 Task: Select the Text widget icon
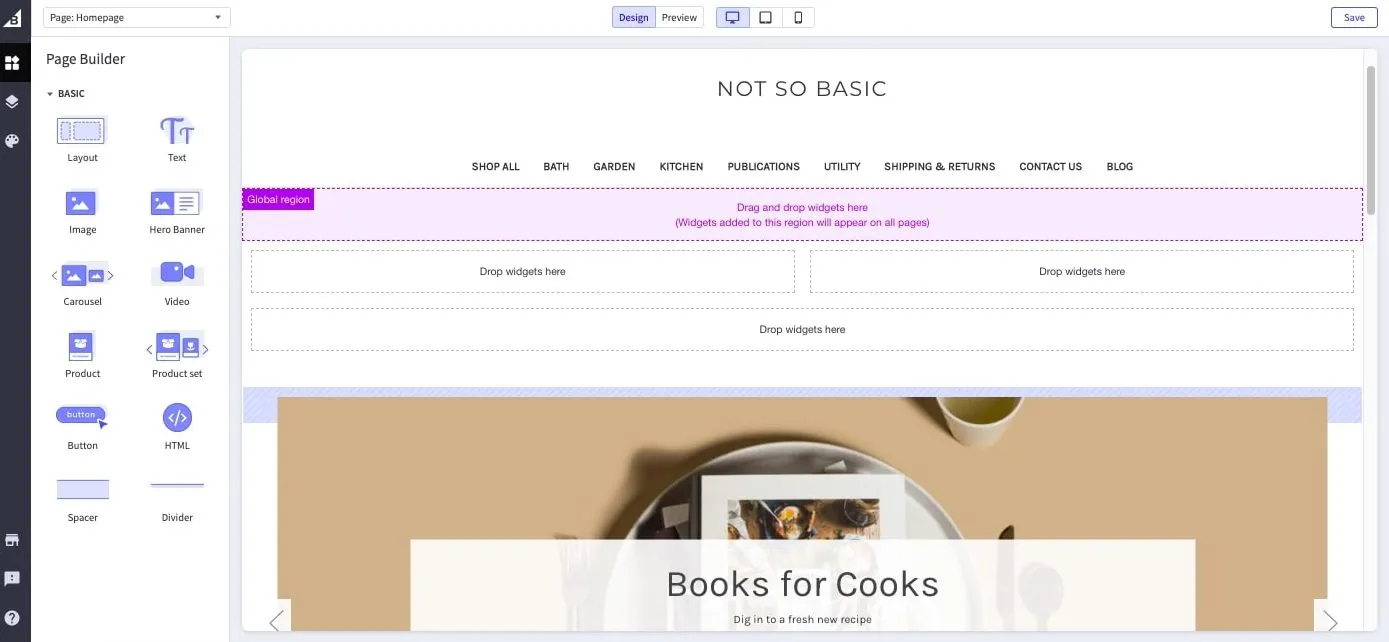coord(177,131)
